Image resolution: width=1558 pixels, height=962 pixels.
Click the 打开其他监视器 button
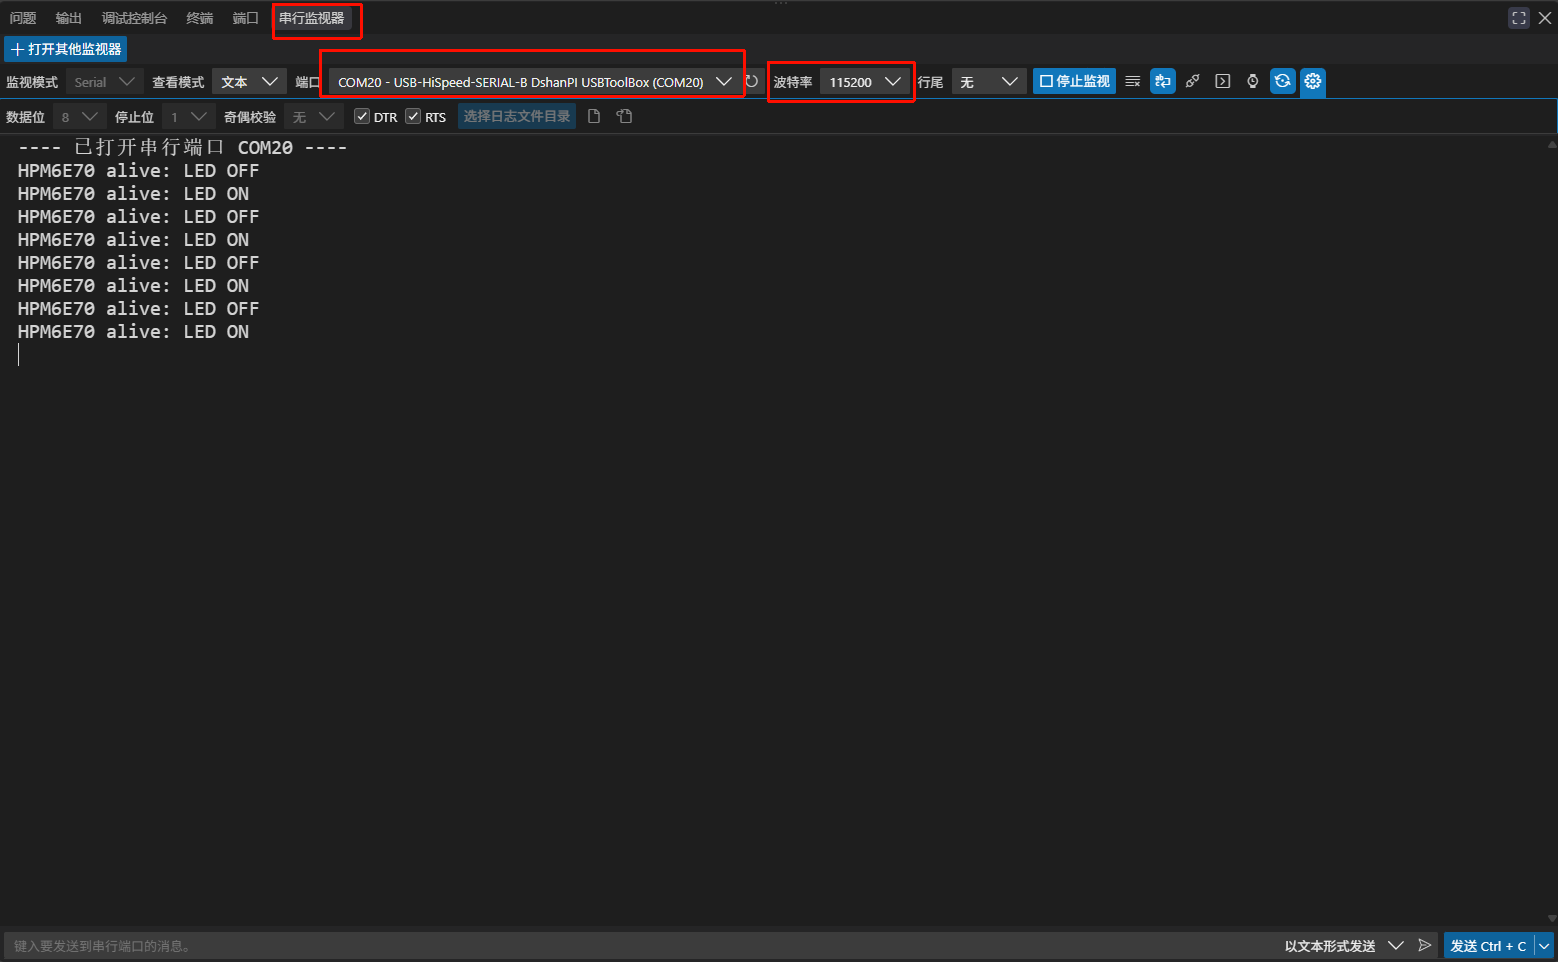point(66,49)
